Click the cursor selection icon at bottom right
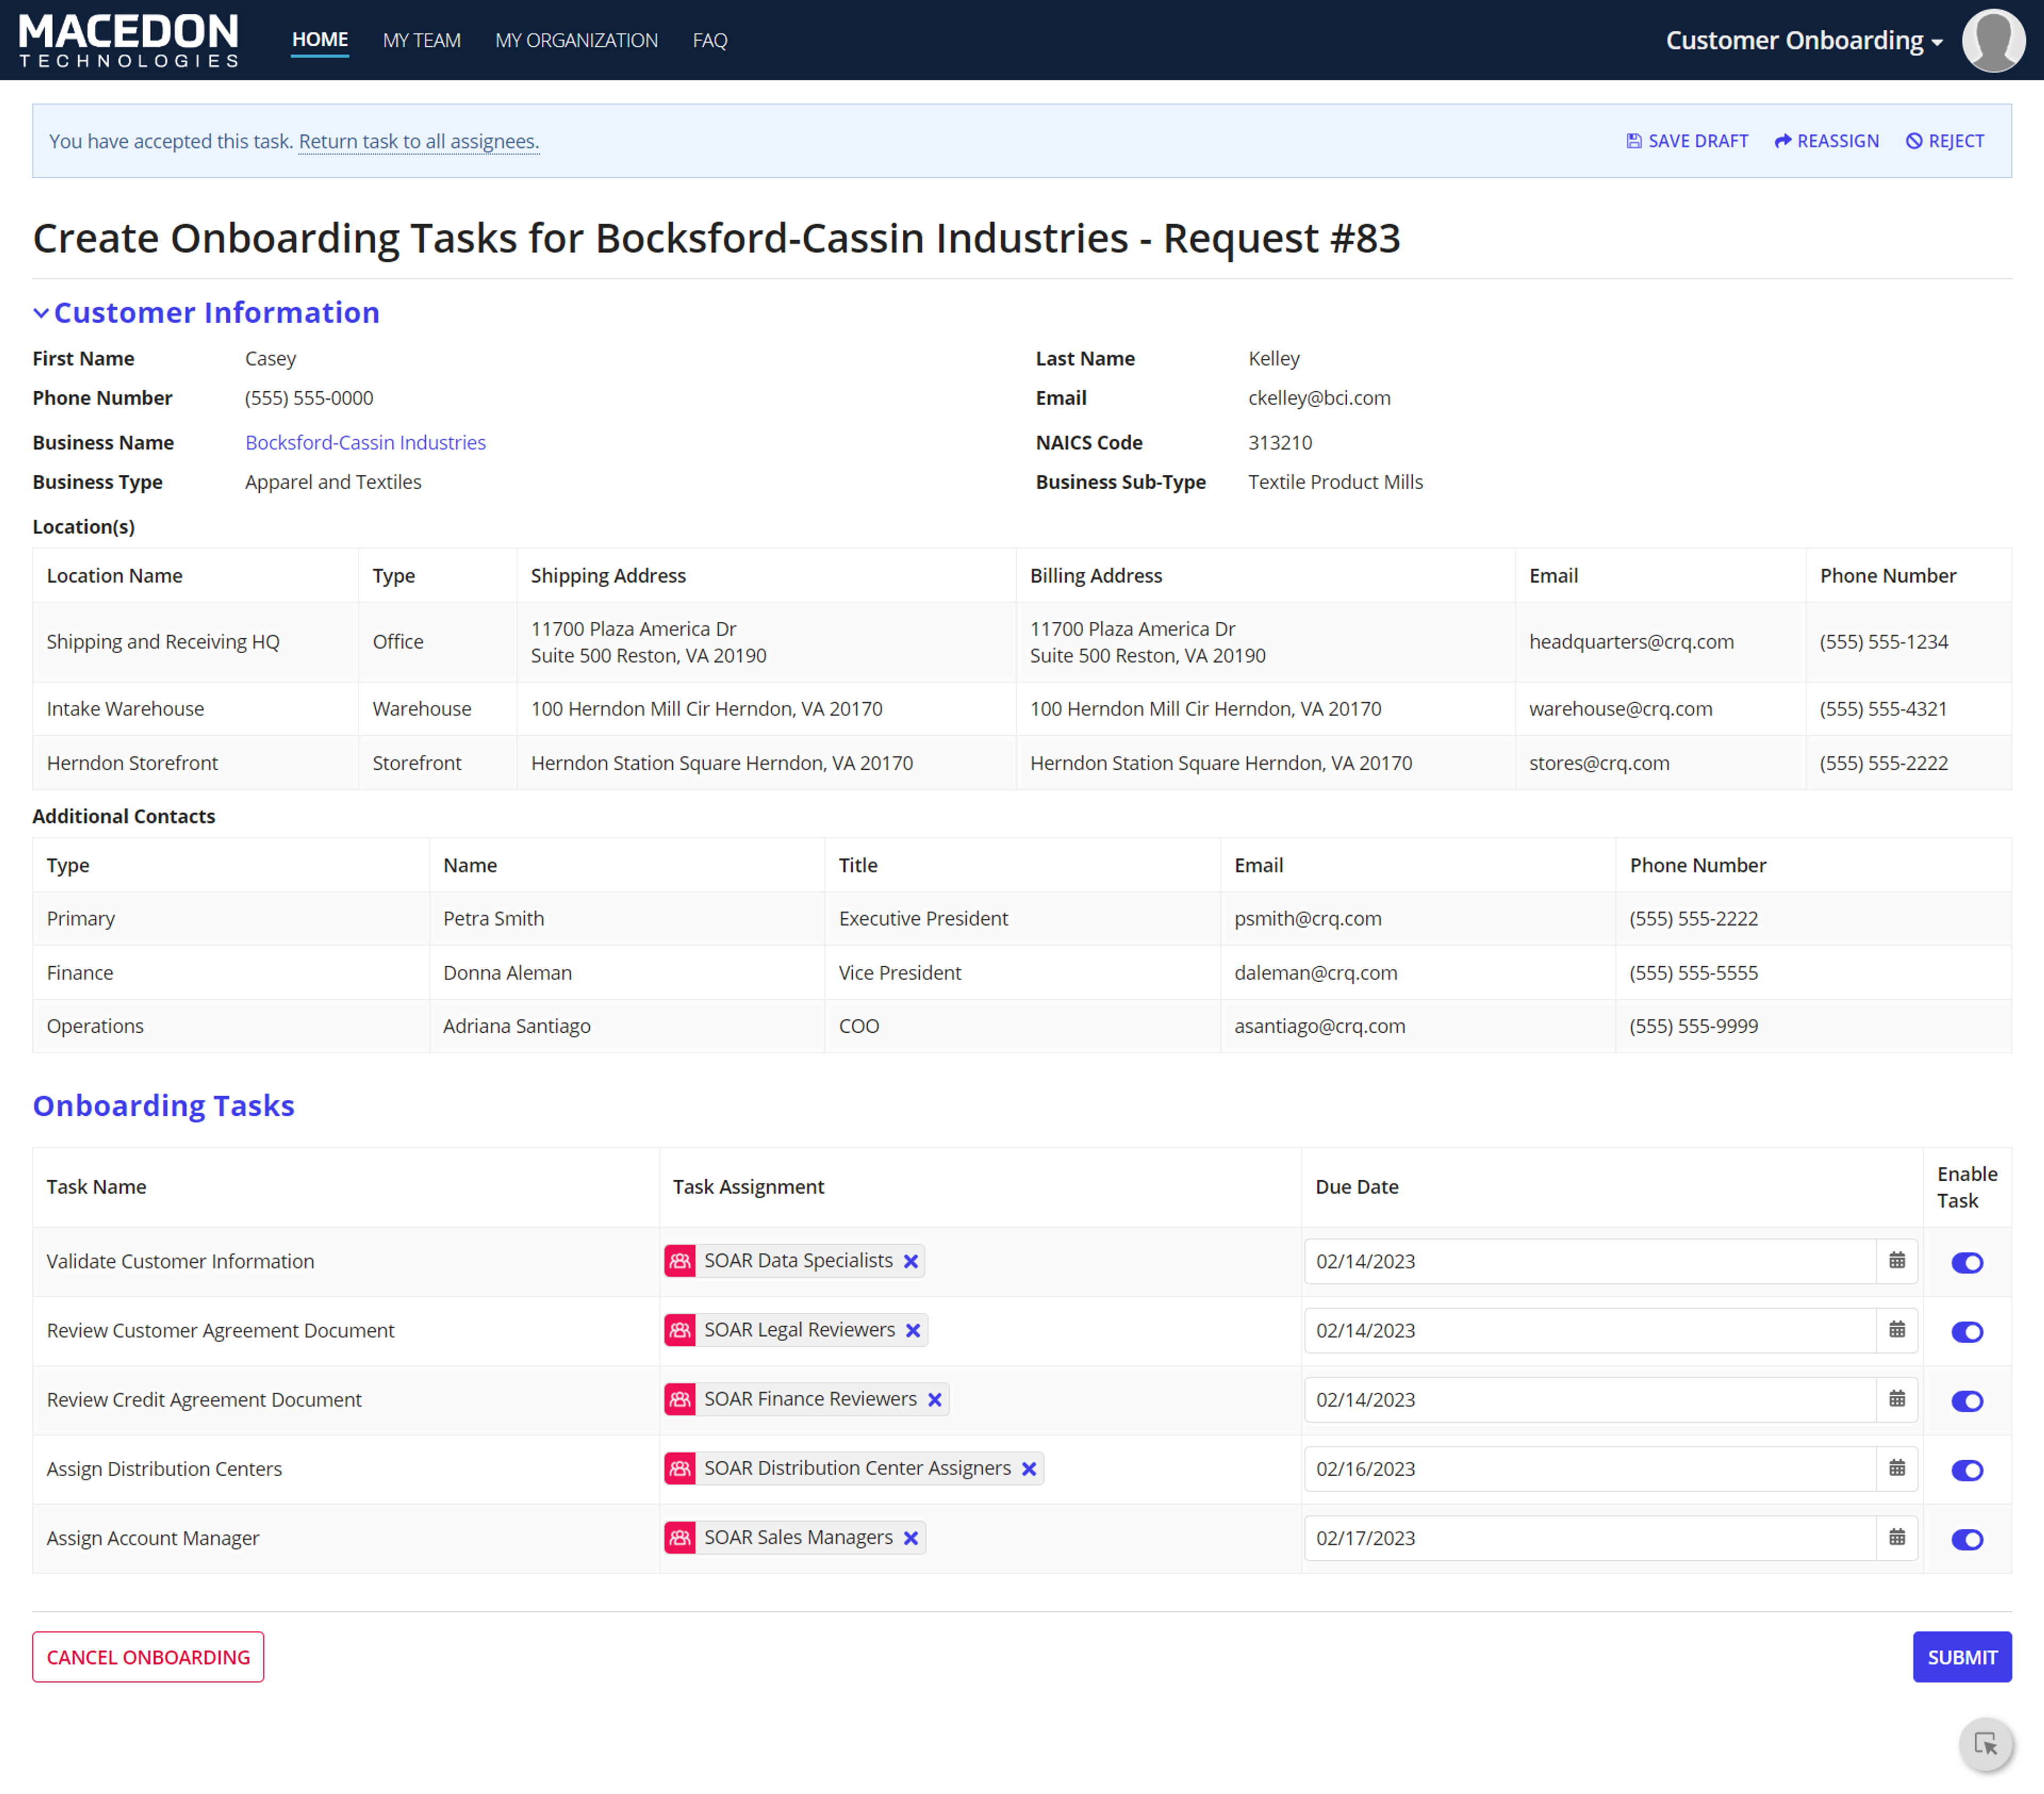Viewport: 2044px width, 1794px height. (x=1986, y=1744)
